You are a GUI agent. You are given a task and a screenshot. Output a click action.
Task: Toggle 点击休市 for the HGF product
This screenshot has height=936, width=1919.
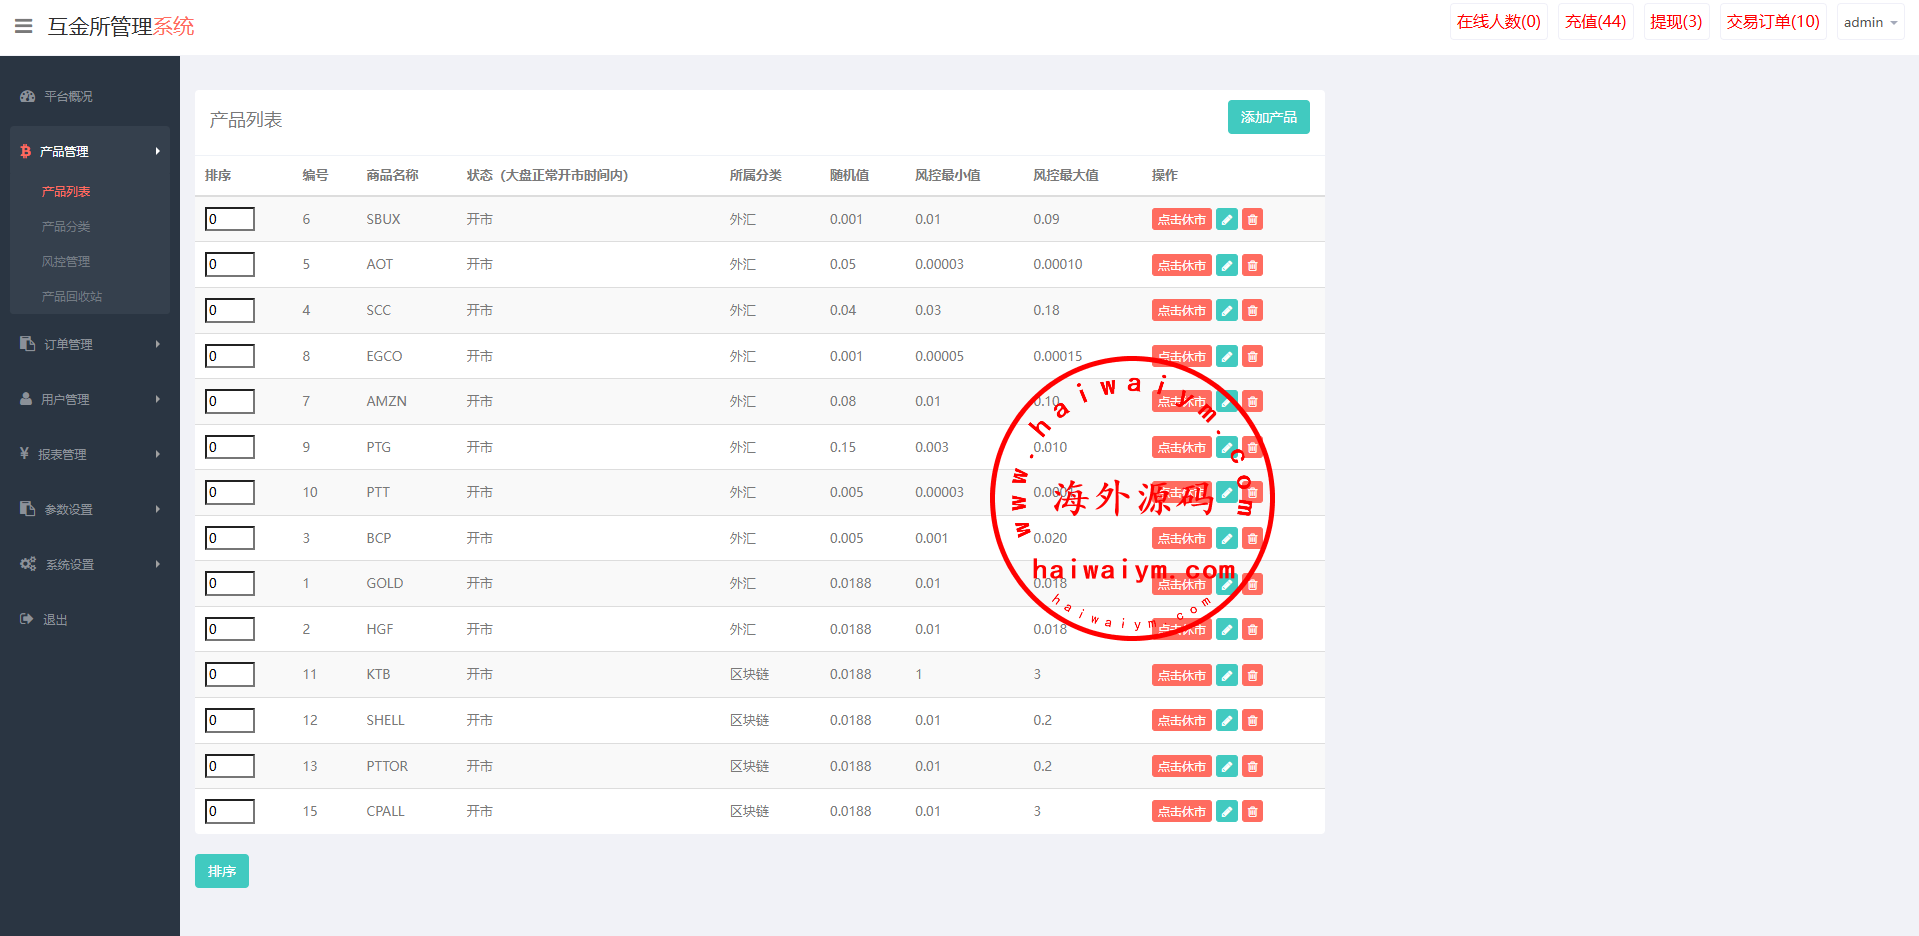pos(1181,630)
